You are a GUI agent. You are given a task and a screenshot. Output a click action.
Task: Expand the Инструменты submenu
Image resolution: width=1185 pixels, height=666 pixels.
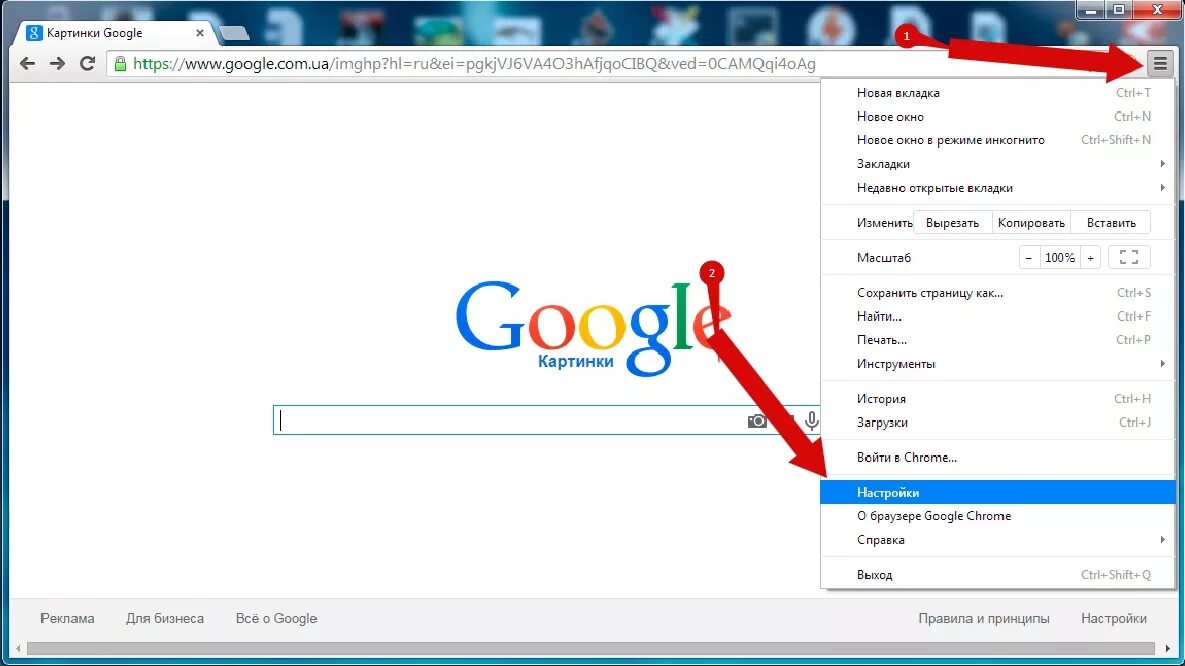point(998,364)
